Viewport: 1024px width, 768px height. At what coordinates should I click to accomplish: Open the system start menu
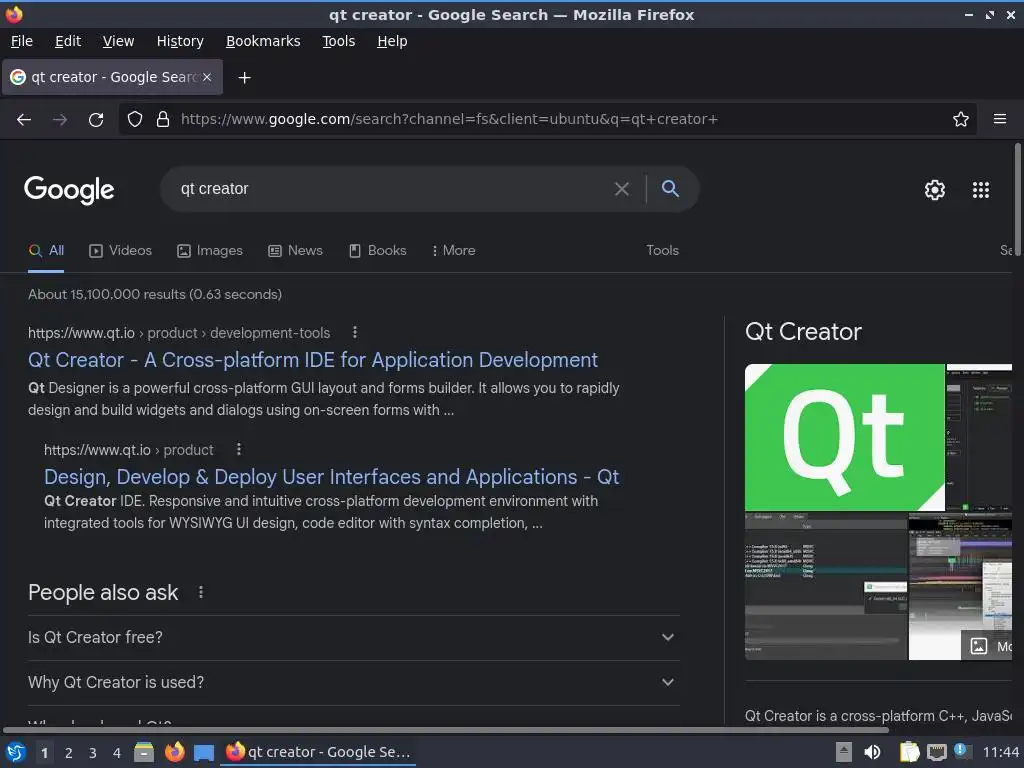coord(15,752)
